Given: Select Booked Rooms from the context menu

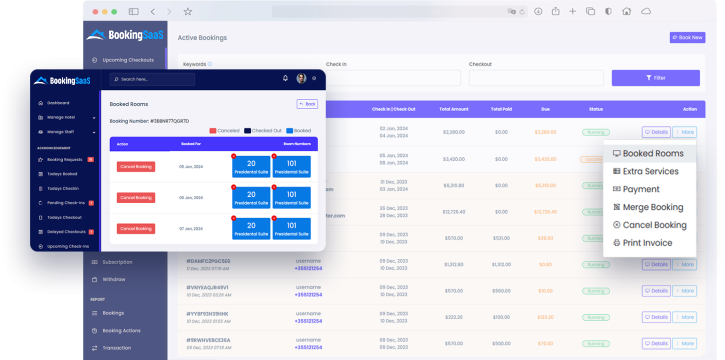Looking at the screenshot, I should tap(649, 153).
